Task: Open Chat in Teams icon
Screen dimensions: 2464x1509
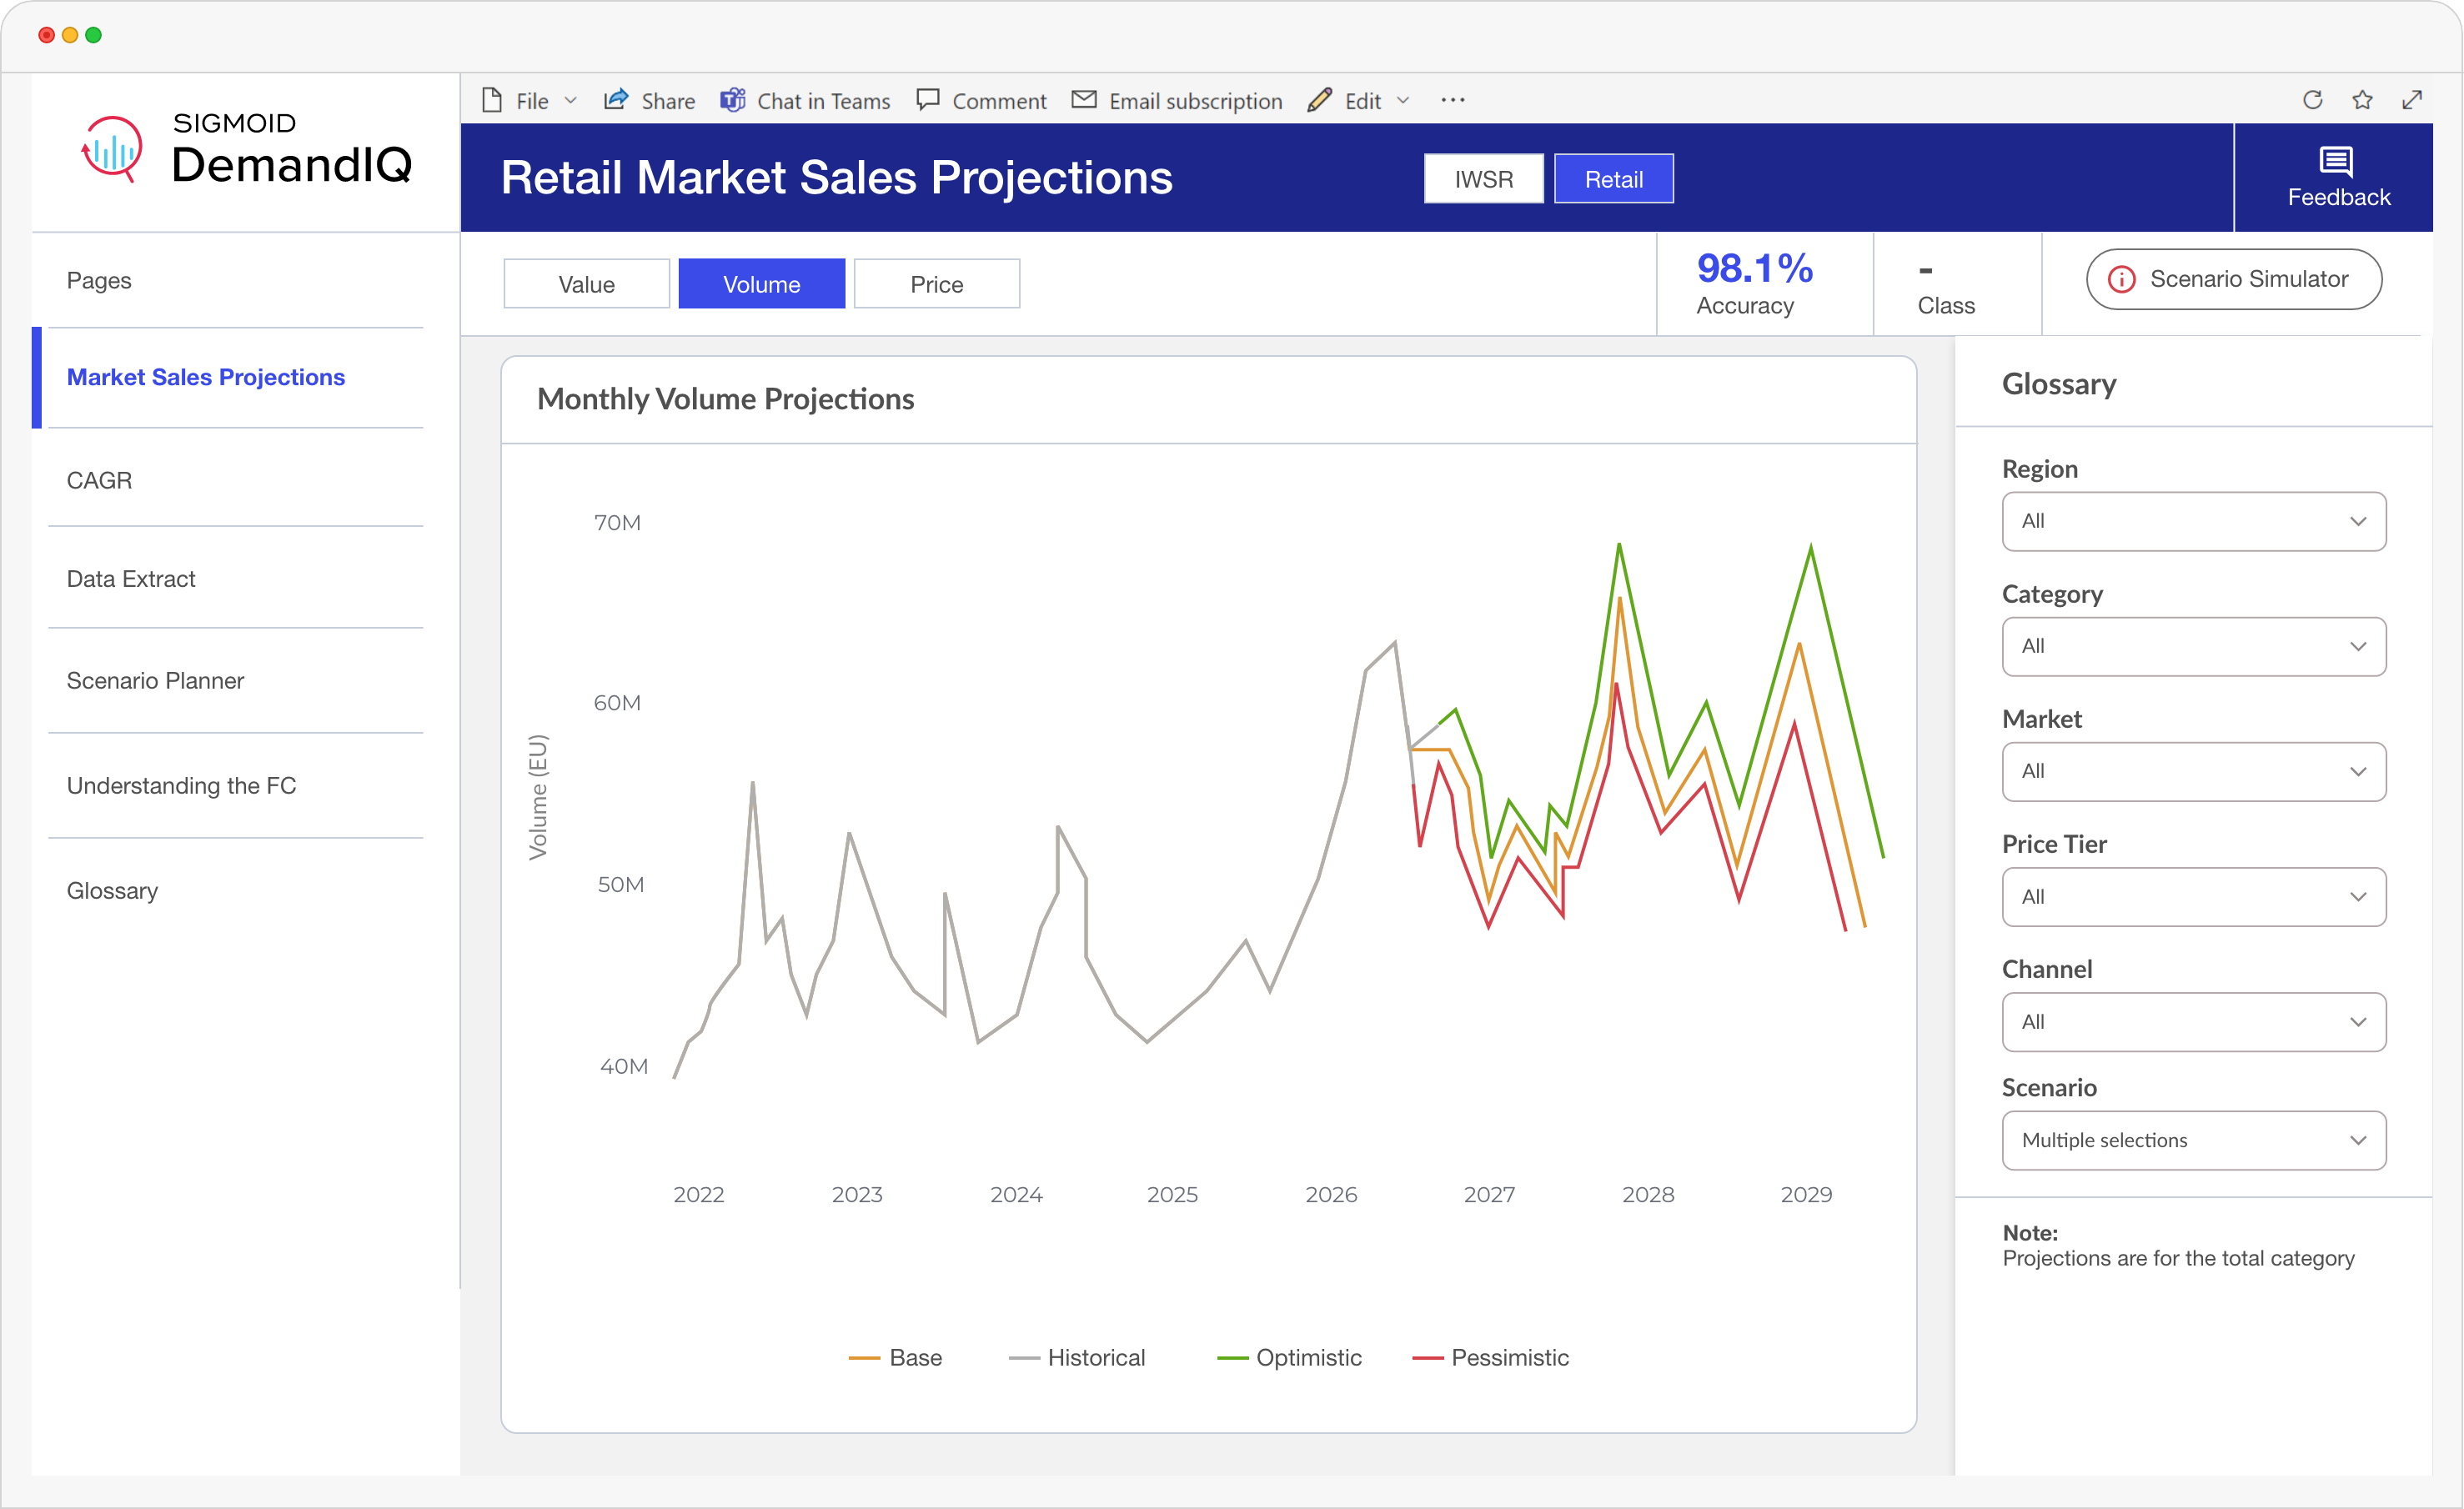Action: pos(733,100)
